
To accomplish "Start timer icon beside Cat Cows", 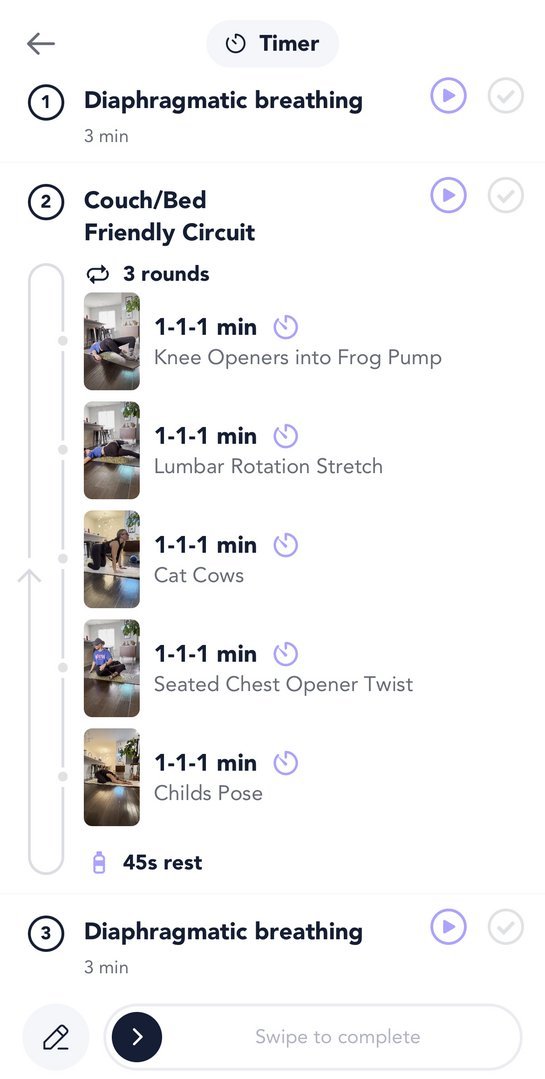I will (286, 545).
